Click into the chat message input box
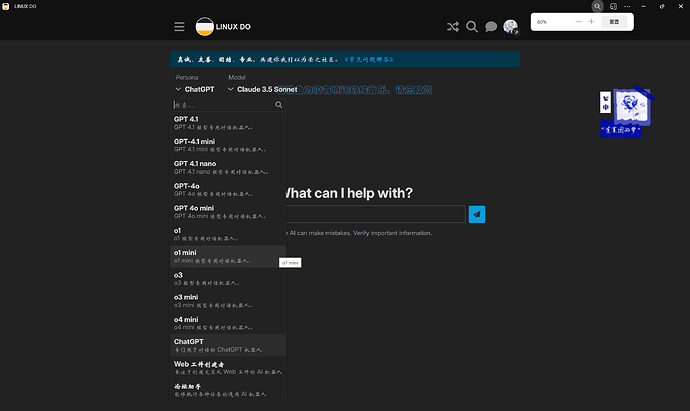Viewport: 690px width, 411px height. click(375, 214)
